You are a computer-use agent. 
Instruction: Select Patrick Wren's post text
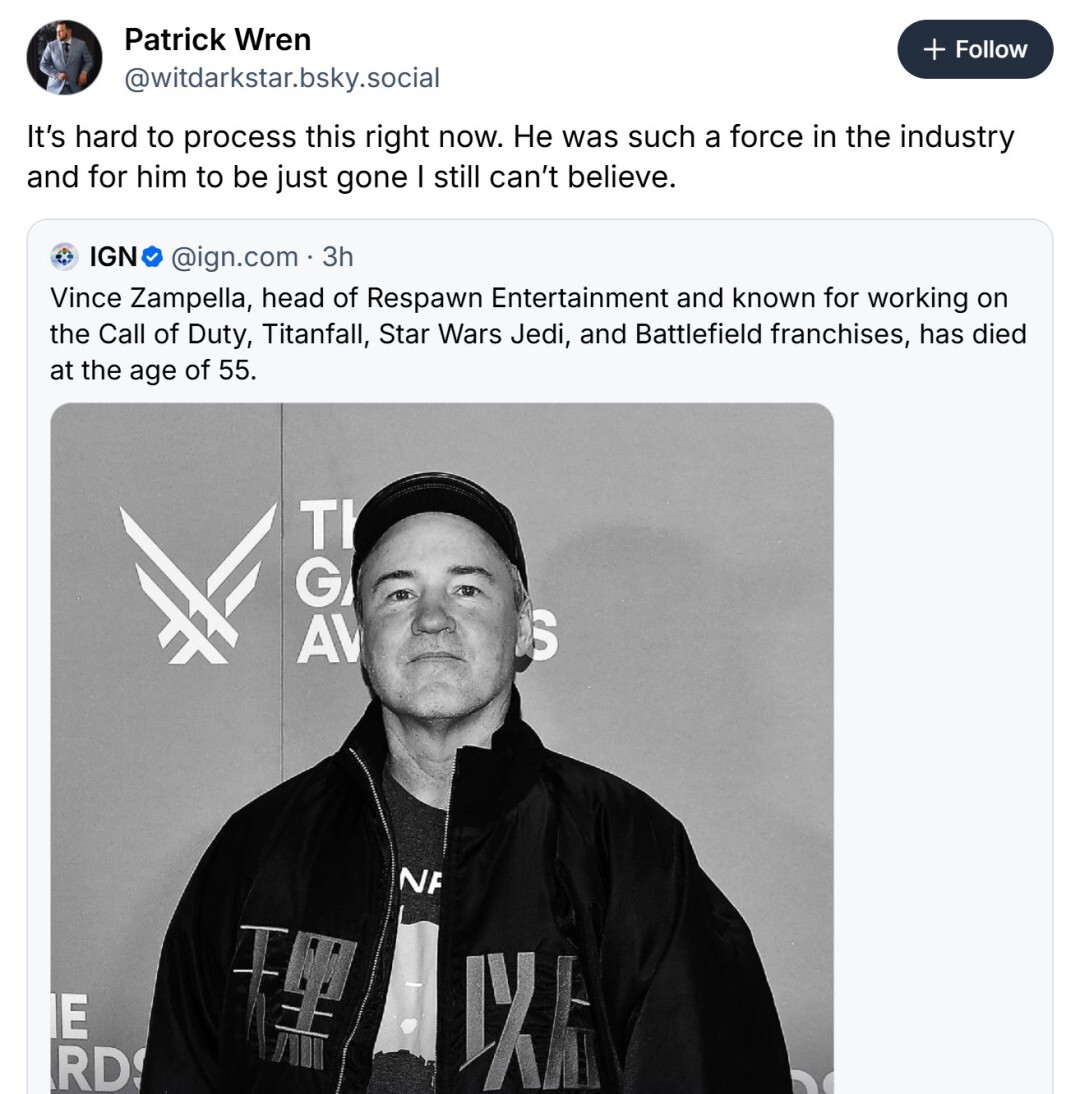[520, 157]
